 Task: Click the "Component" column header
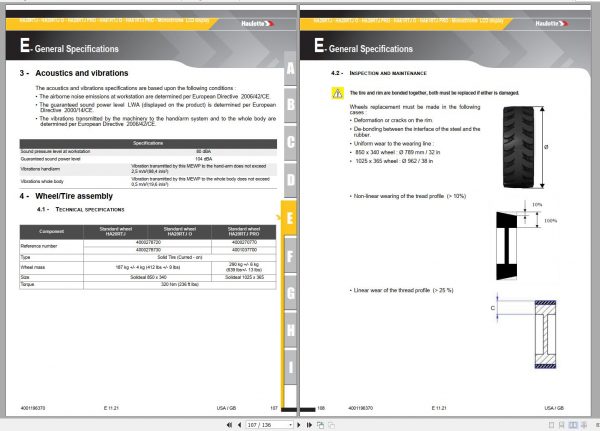(x=51, y=232)
